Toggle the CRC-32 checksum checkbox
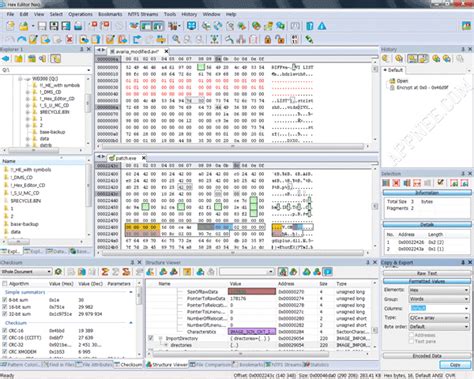The width and height of the screenshot is (474, 379). (5, 345)
